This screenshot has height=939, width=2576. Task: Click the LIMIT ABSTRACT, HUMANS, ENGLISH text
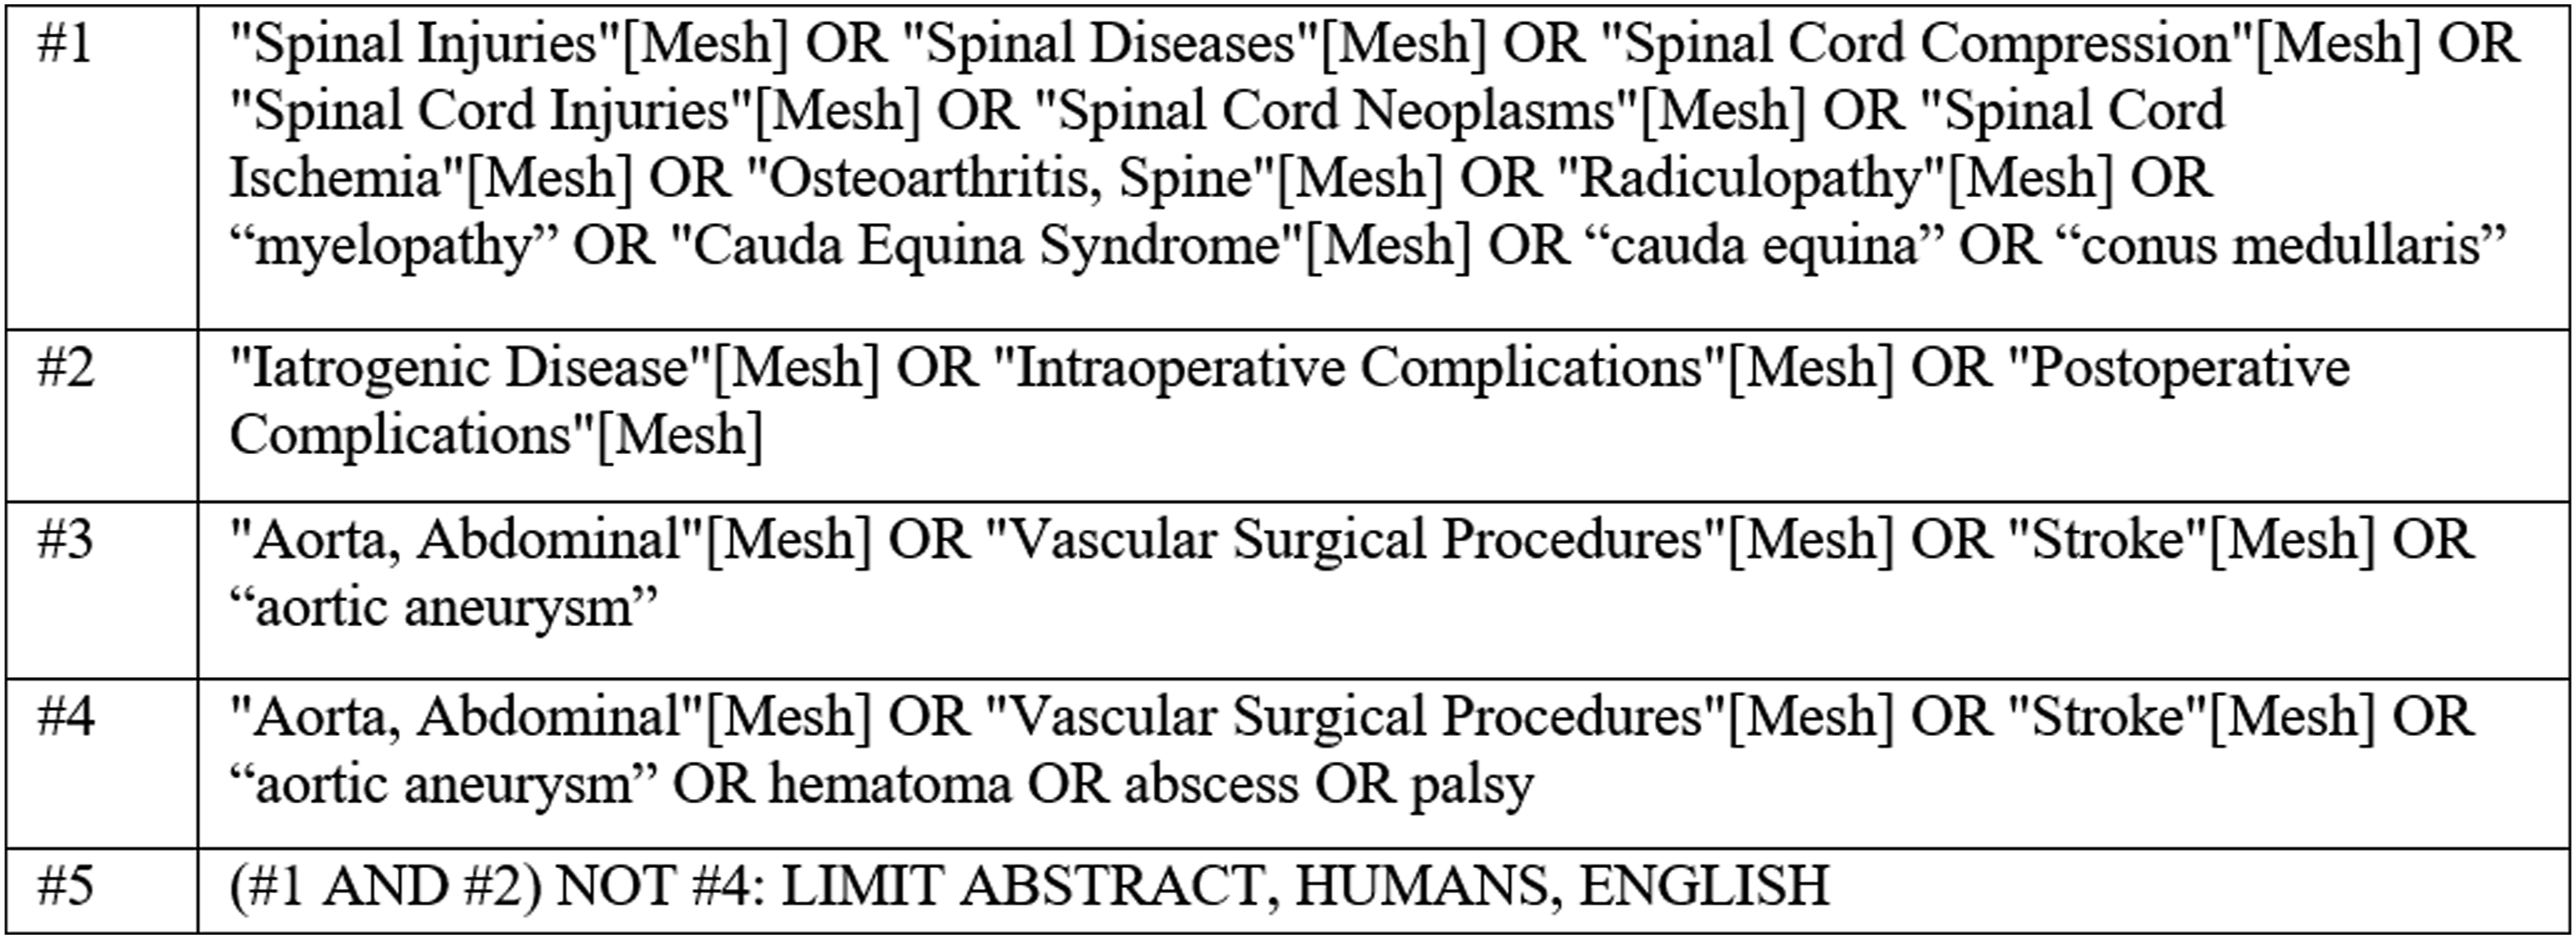pyautogui.click(x=1305, y=886)
